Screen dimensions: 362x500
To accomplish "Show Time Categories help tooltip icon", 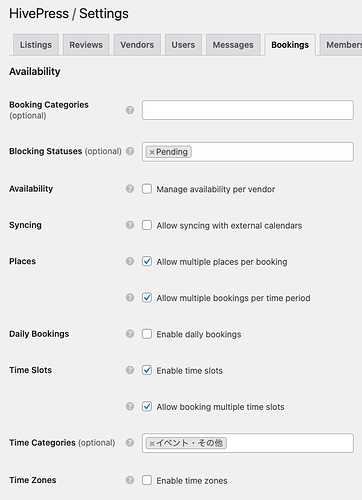I will [x=130, y=443].
